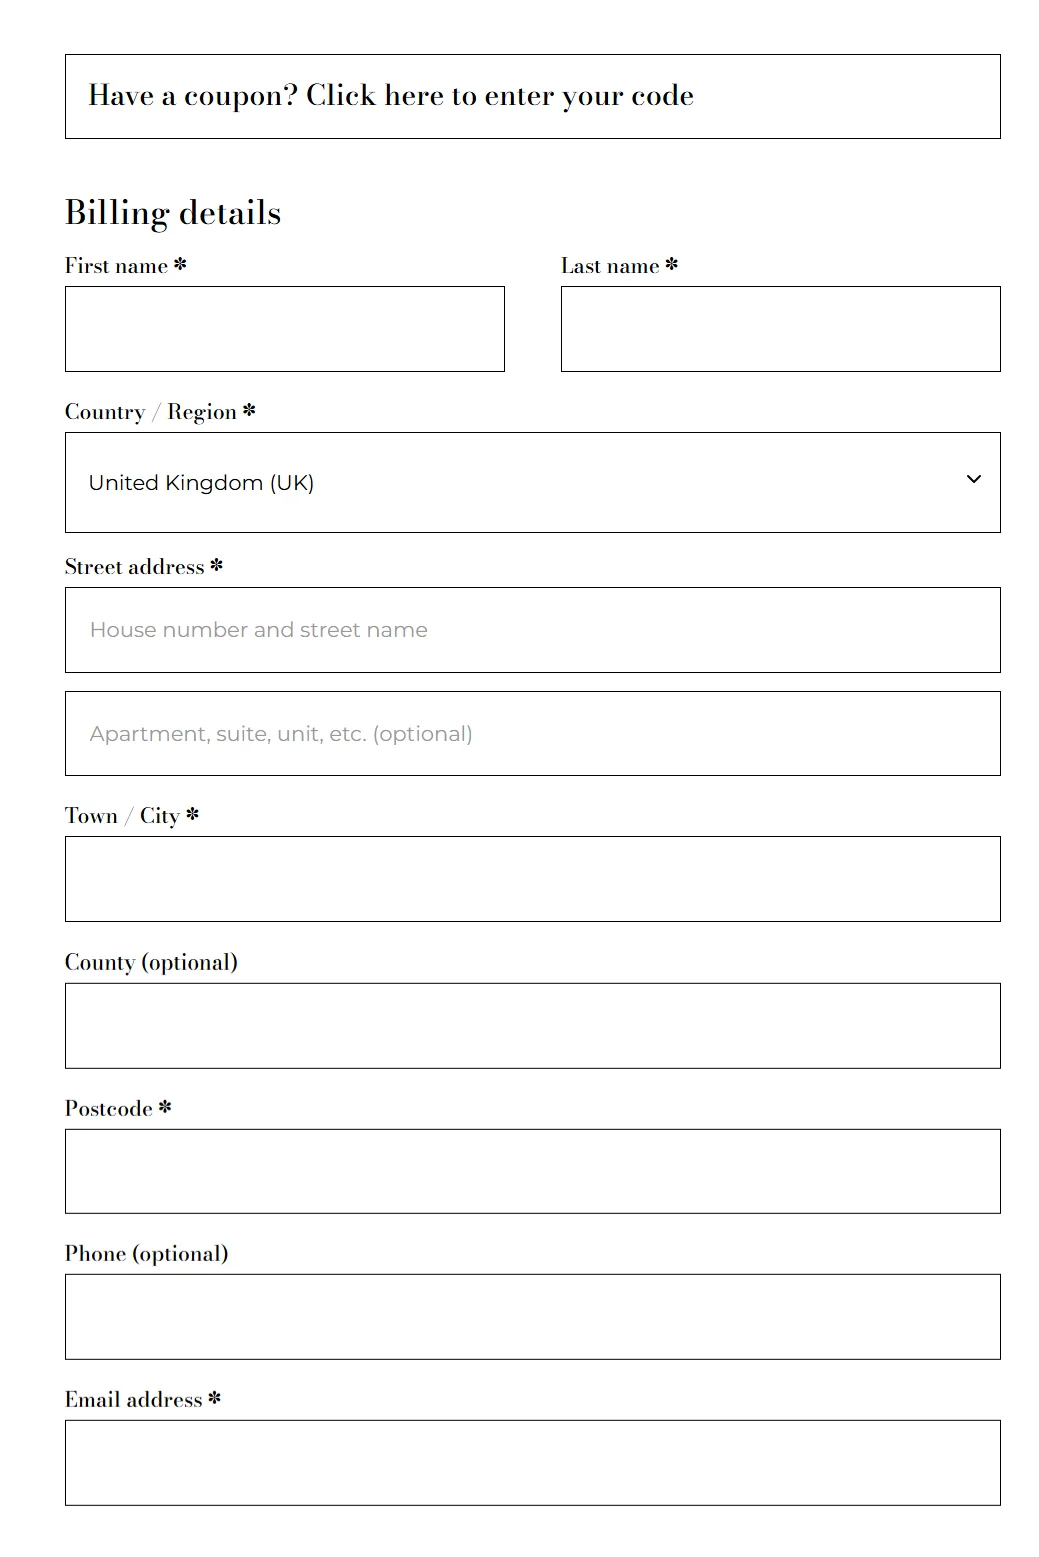
Task: Click the Town / City label
Action: (x=122, y=816)
